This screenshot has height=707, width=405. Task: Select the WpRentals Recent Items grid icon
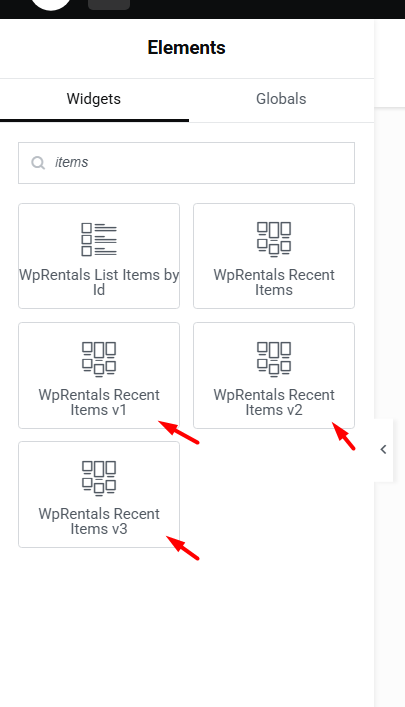274,239
